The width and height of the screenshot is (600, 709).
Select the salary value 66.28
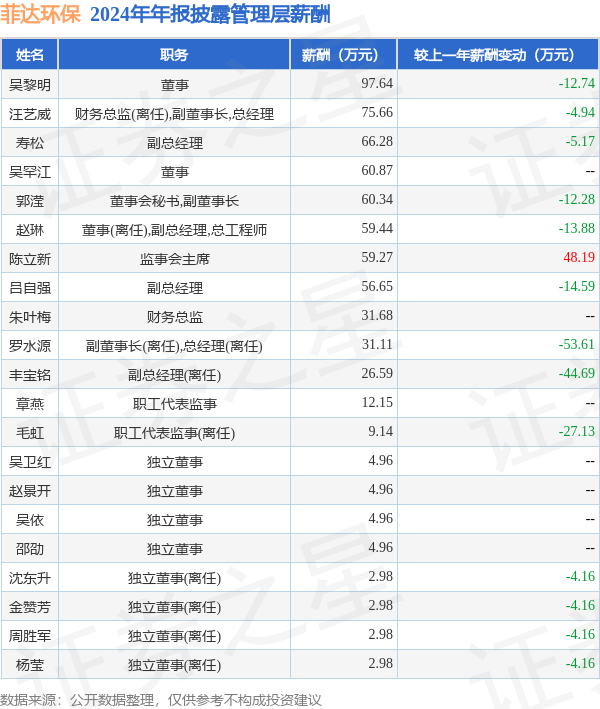[x=377, y=142]
